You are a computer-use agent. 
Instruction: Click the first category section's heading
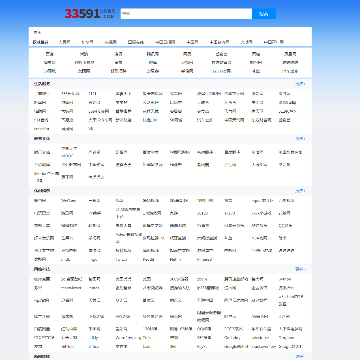tap(42, 84)
